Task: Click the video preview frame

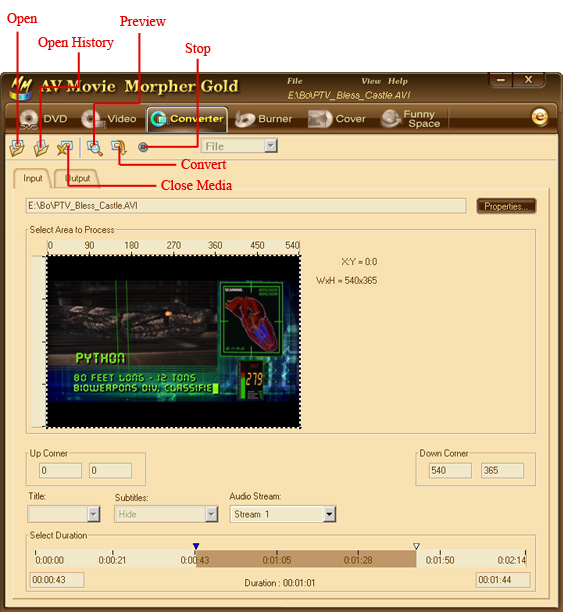Action: (174, 342)
